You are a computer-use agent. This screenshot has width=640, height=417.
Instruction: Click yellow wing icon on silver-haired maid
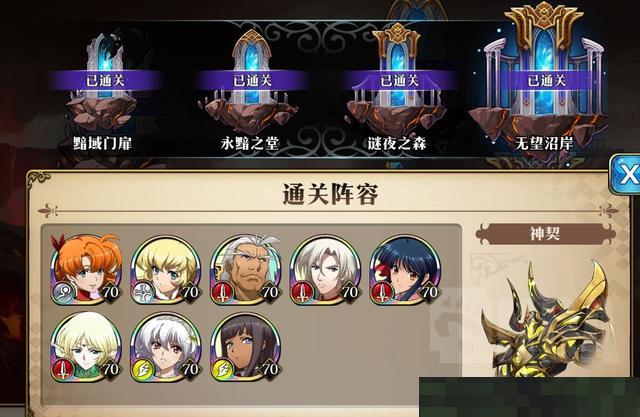(x=144, y=370)
